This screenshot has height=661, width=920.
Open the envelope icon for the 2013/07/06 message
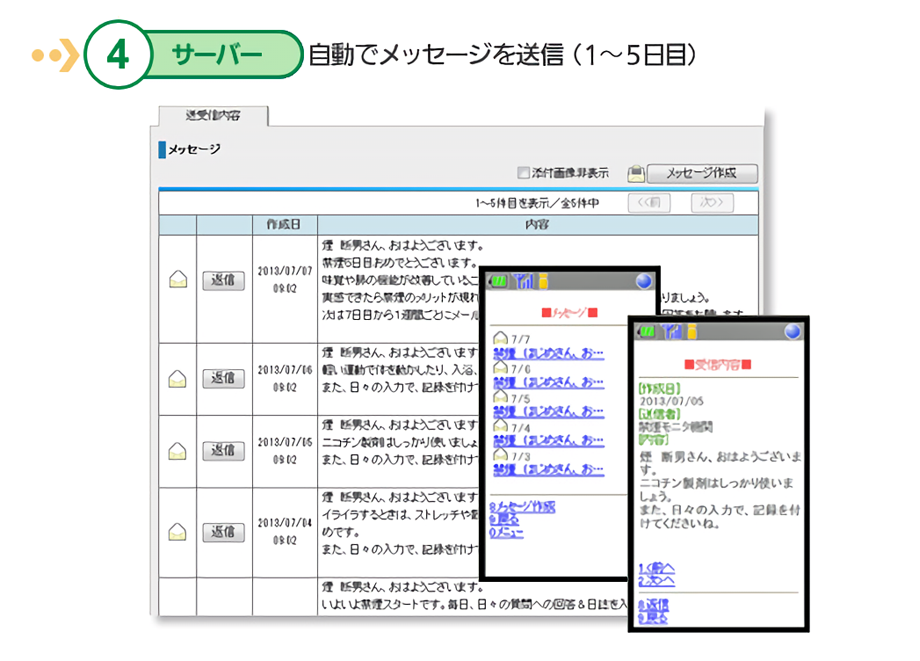(x=178, y=378)
